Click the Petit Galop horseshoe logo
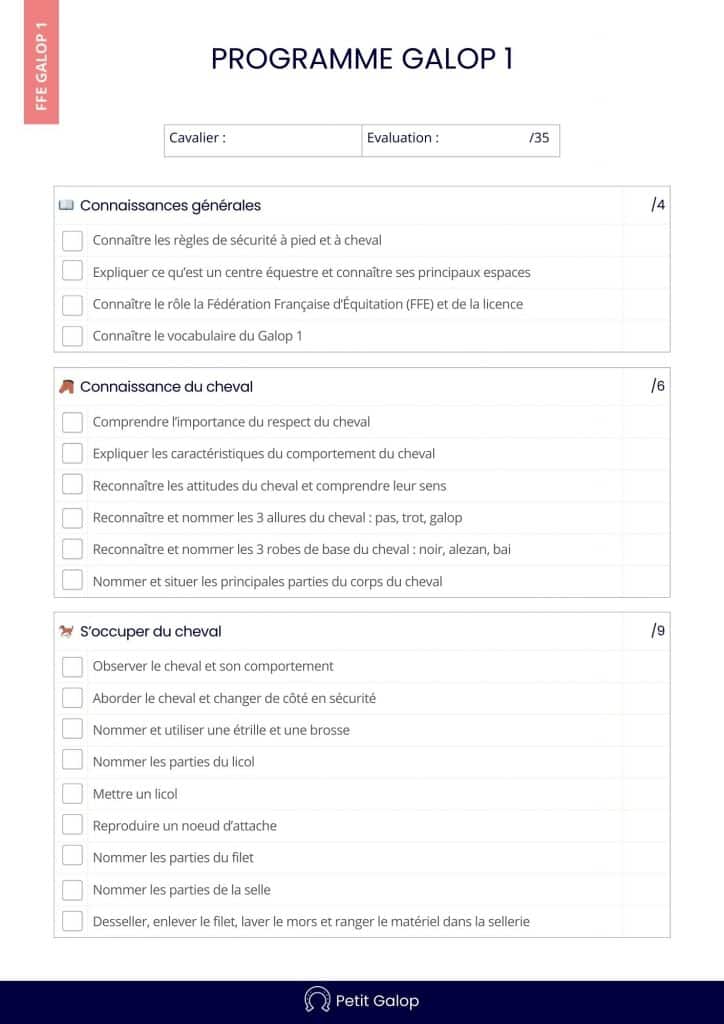 pos(317,1000)
